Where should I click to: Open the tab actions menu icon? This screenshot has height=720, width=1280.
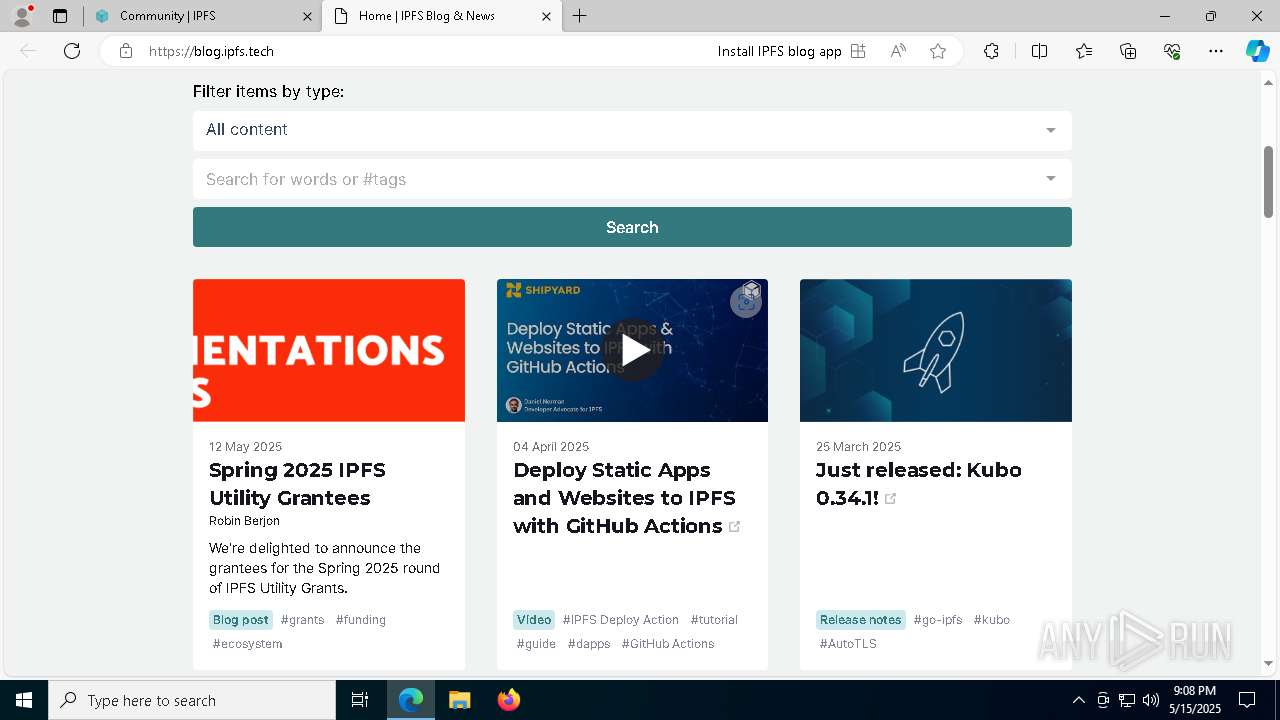60,16
